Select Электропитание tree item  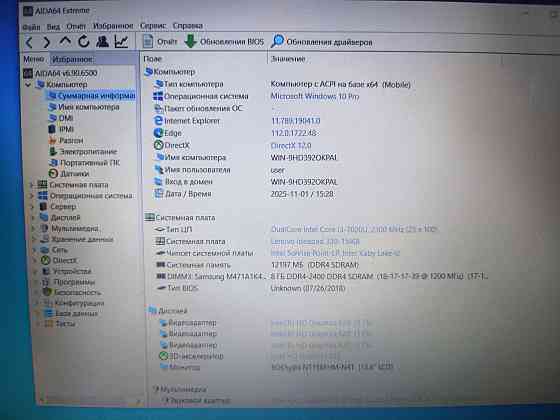(83, 151)
